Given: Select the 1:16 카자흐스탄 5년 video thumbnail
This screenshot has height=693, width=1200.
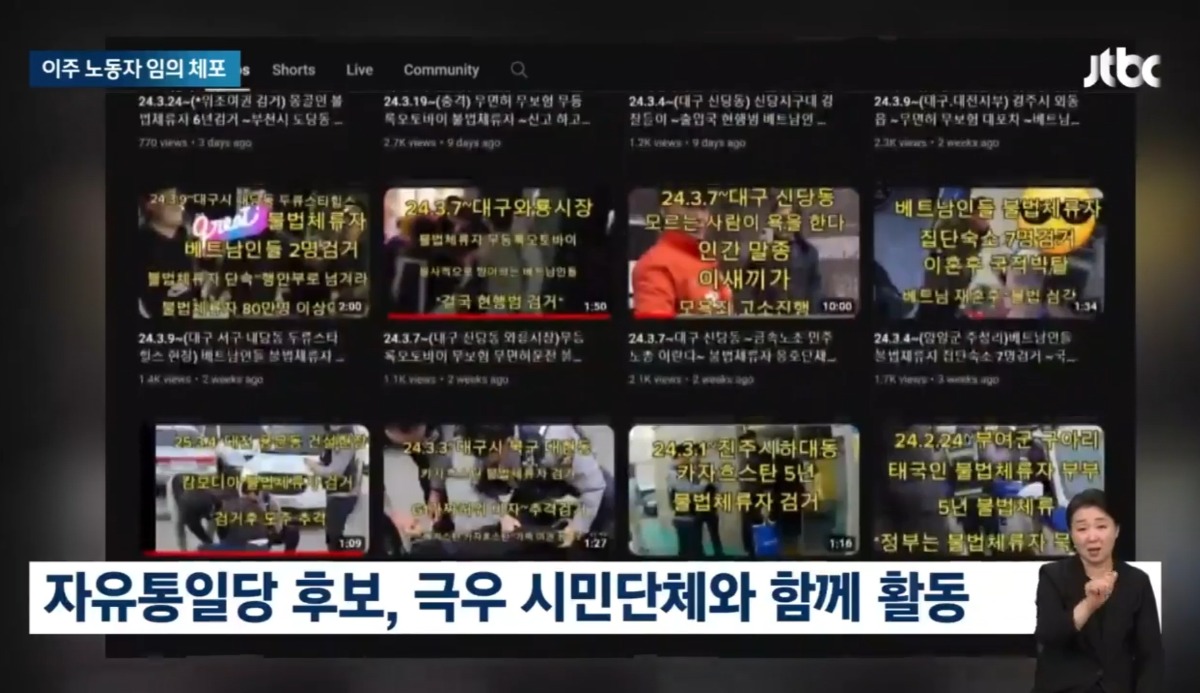Looking at the screenshot, I should pyautogui.click(x=743, y=489).
